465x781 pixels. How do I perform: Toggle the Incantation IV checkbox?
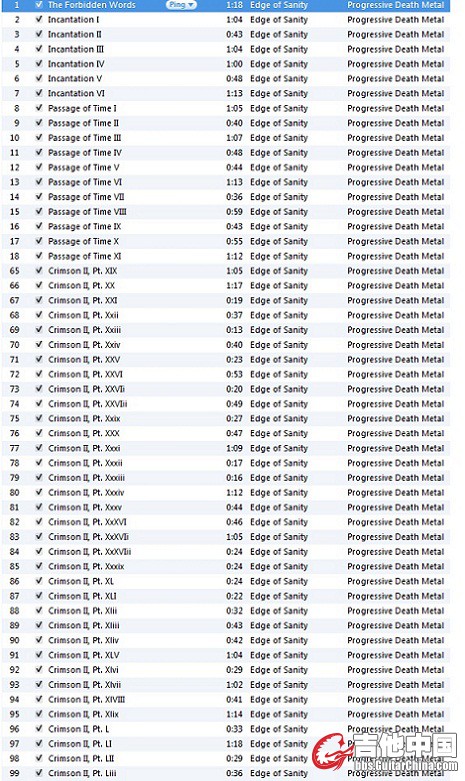point(39,64)
